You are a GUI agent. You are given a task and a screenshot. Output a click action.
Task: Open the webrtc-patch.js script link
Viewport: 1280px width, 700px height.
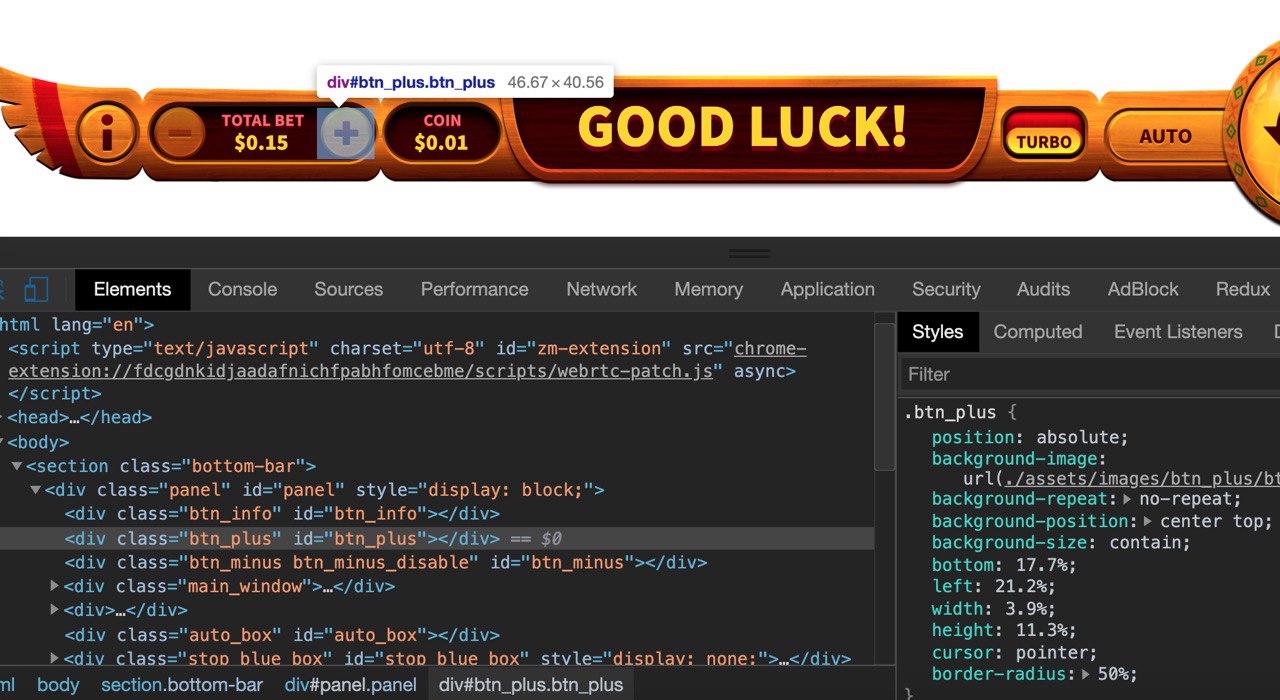[x=407, y=360]
